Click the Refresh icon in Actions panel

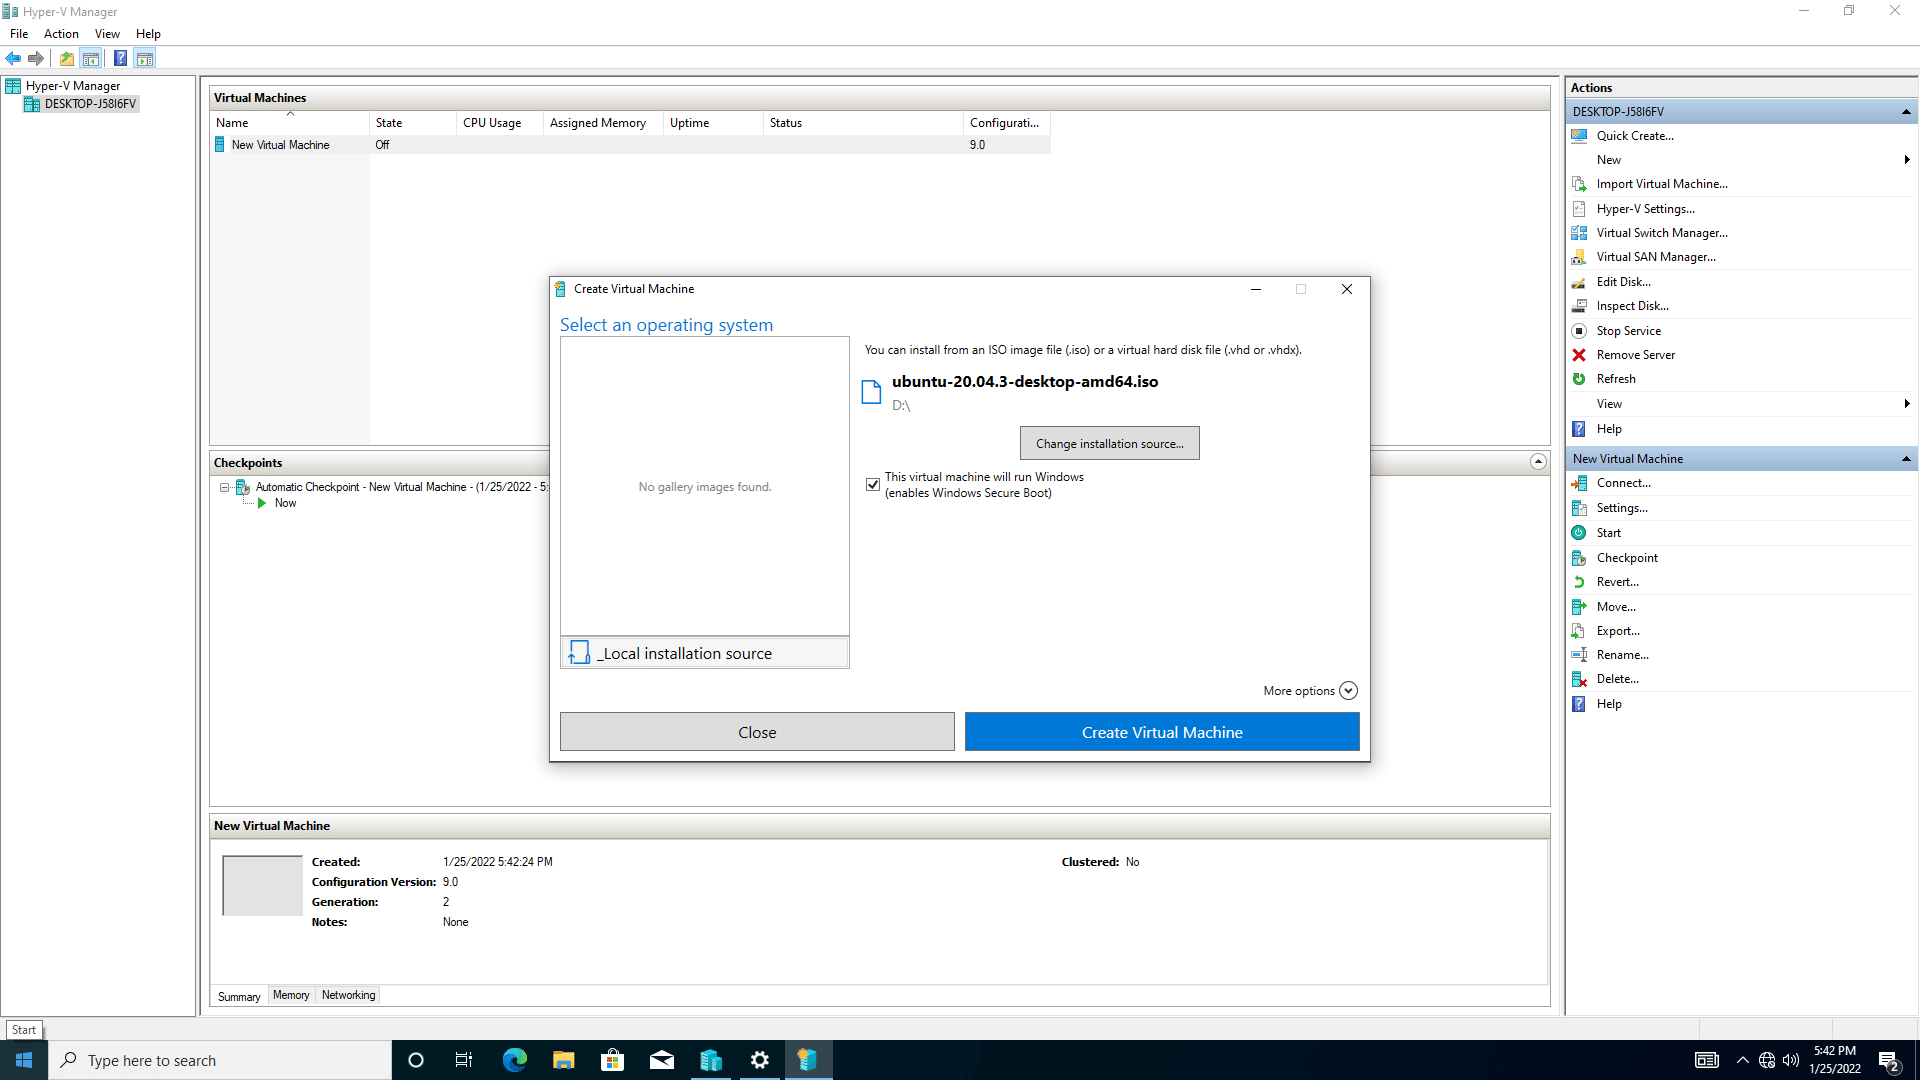[1581, 378]
